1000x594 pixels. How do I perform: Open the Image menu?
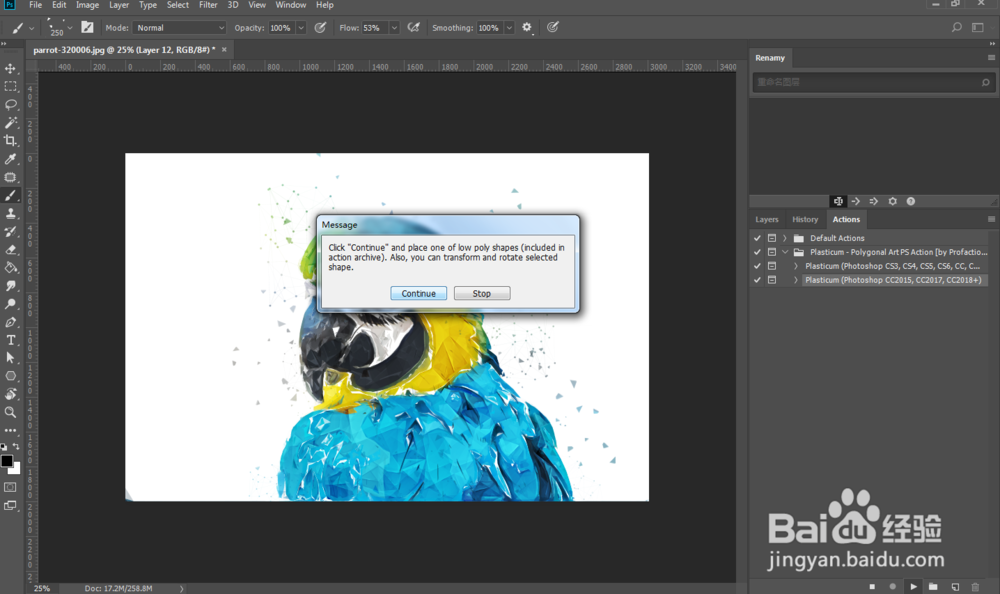(87, 5)
